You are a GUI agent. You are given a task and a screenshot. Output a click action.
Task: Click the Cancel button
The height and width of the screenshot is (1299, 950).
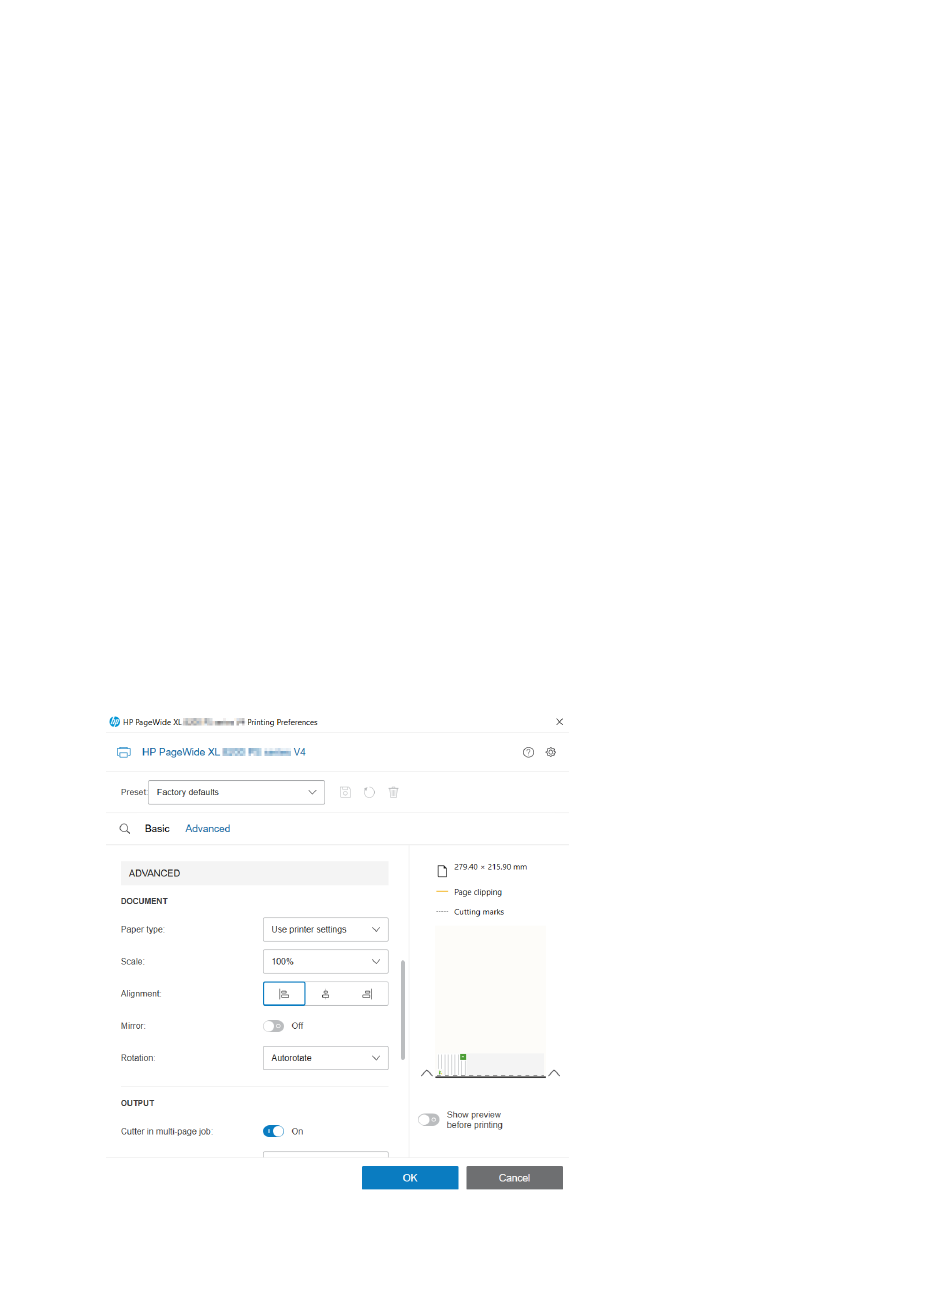514,1178
